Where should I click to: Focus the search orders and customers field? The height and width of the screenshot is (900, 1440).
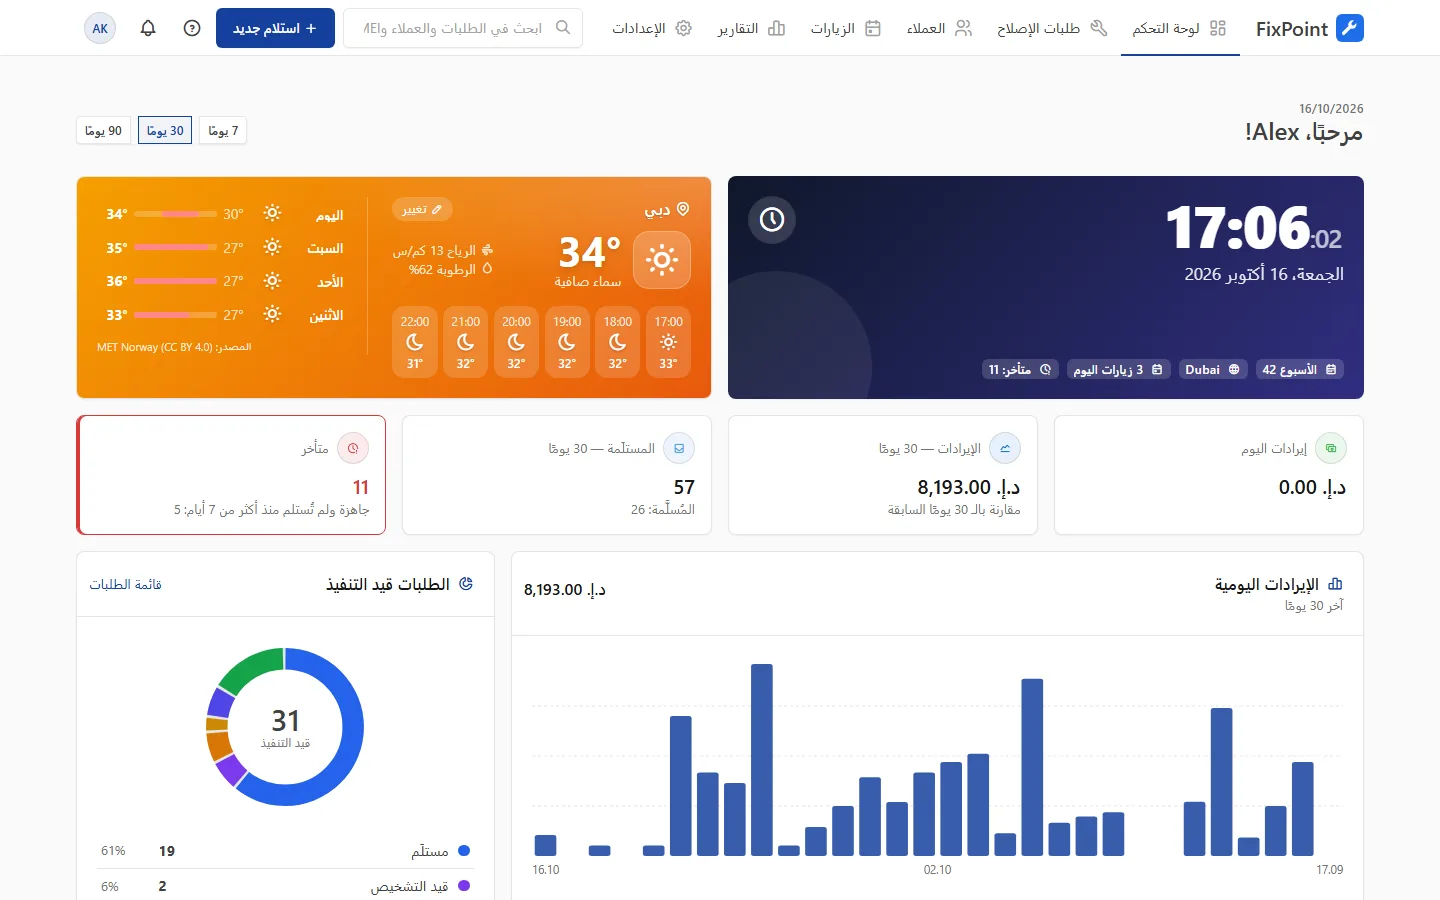(463, 28)
